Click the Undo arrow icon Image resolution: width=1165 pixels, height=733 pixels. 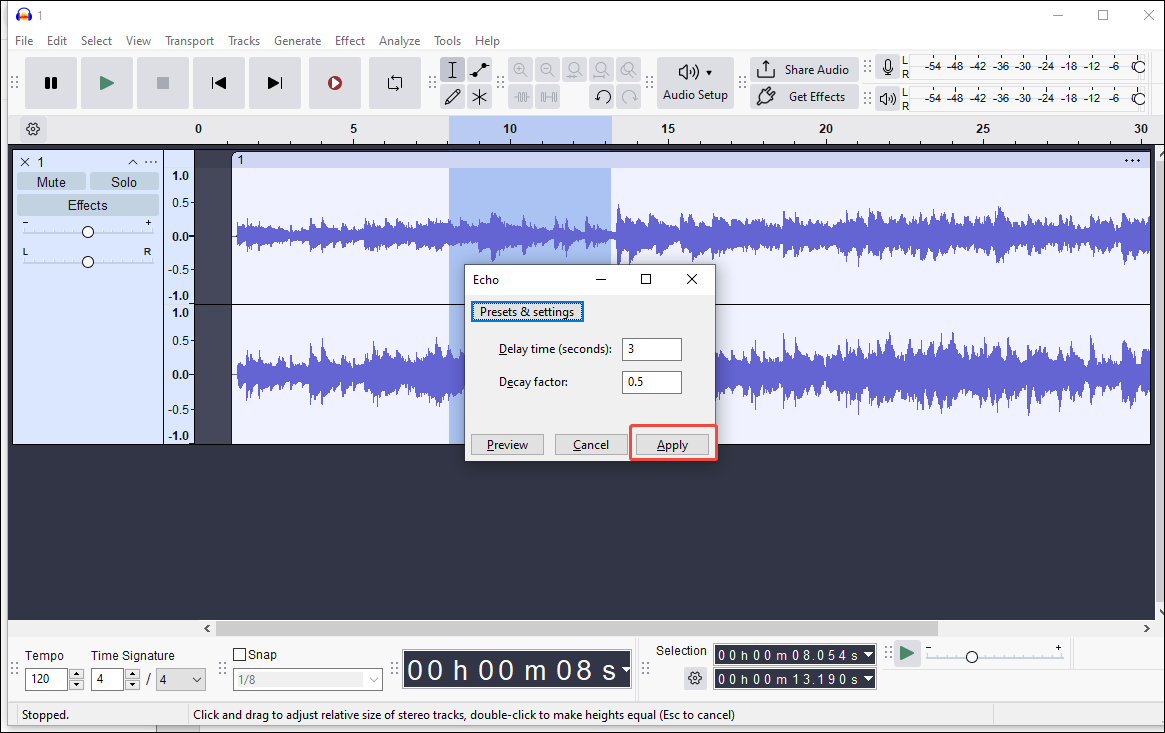pos(602,96)
